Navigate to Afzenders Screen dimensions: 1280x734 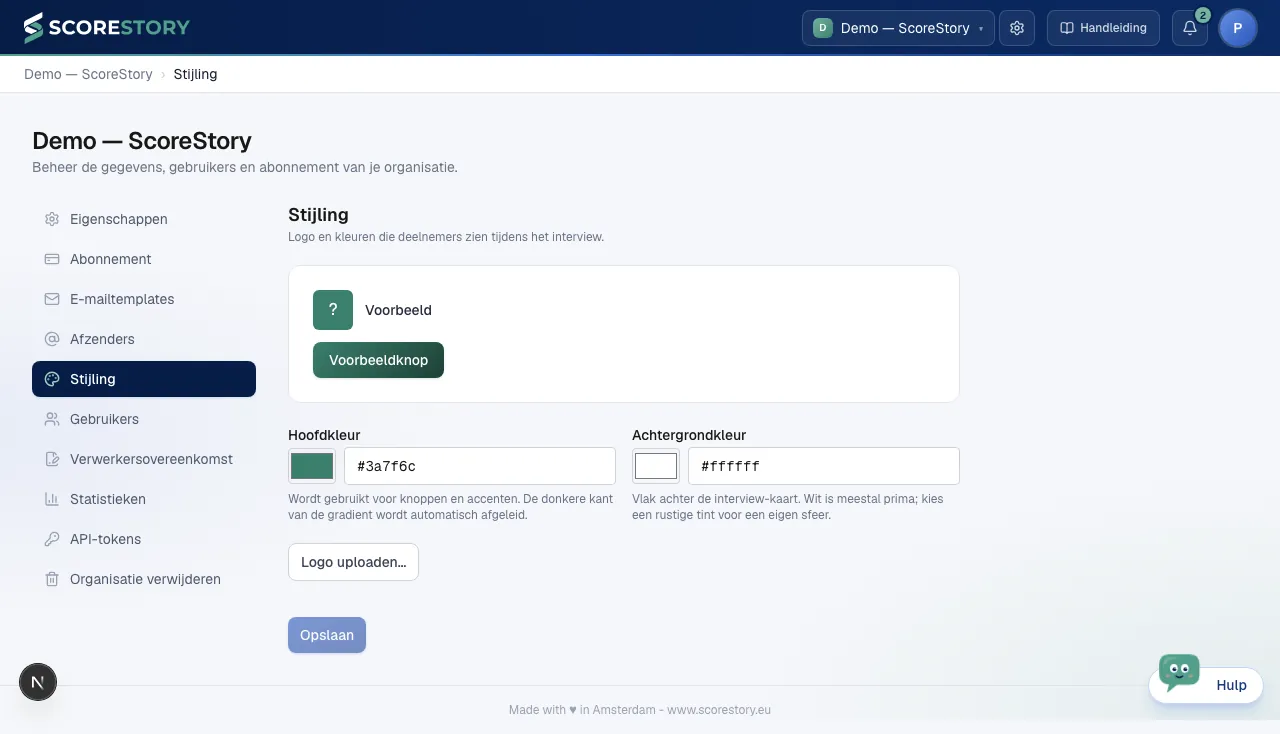coord(144,339)
